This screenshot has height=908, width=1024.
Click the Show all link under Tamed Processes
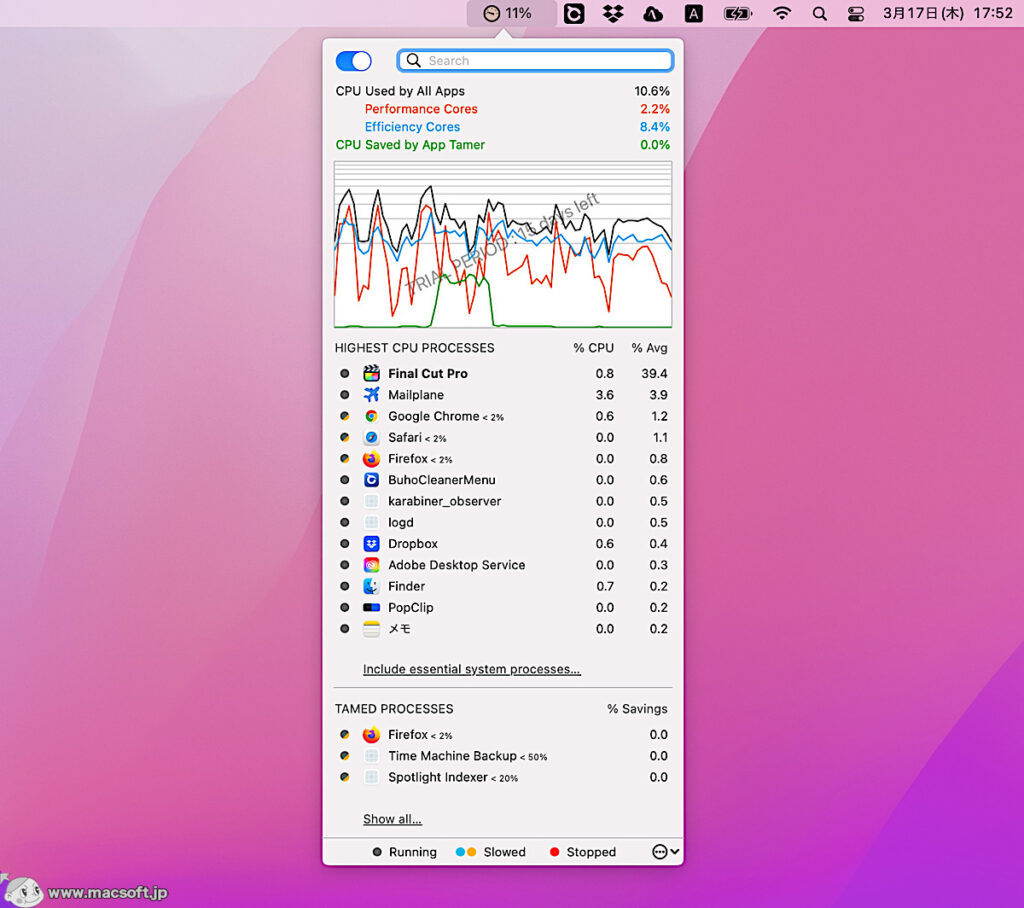392,819
